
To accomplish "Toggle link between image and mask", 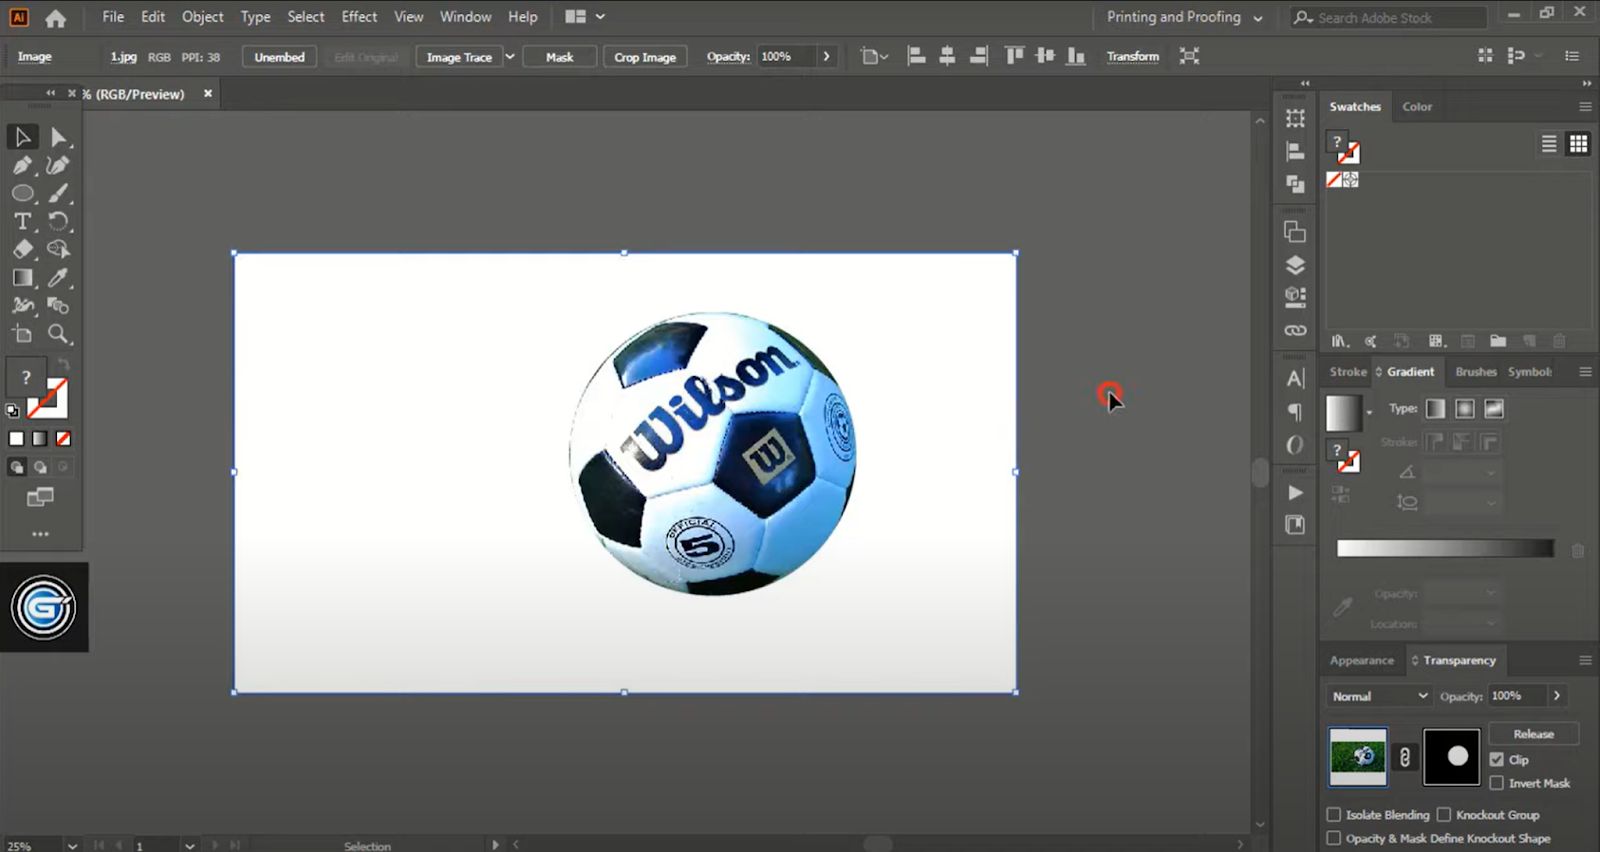I will pyautogui.click(x=1405, y=757).
